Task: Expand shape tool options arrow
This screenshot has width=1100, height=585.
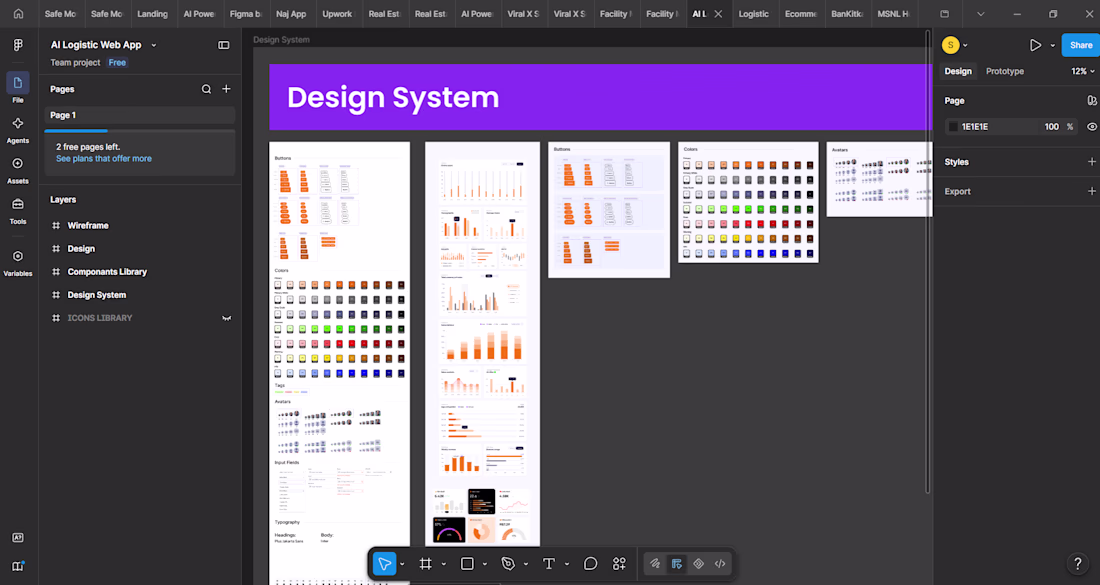Action: click(485, 564)
